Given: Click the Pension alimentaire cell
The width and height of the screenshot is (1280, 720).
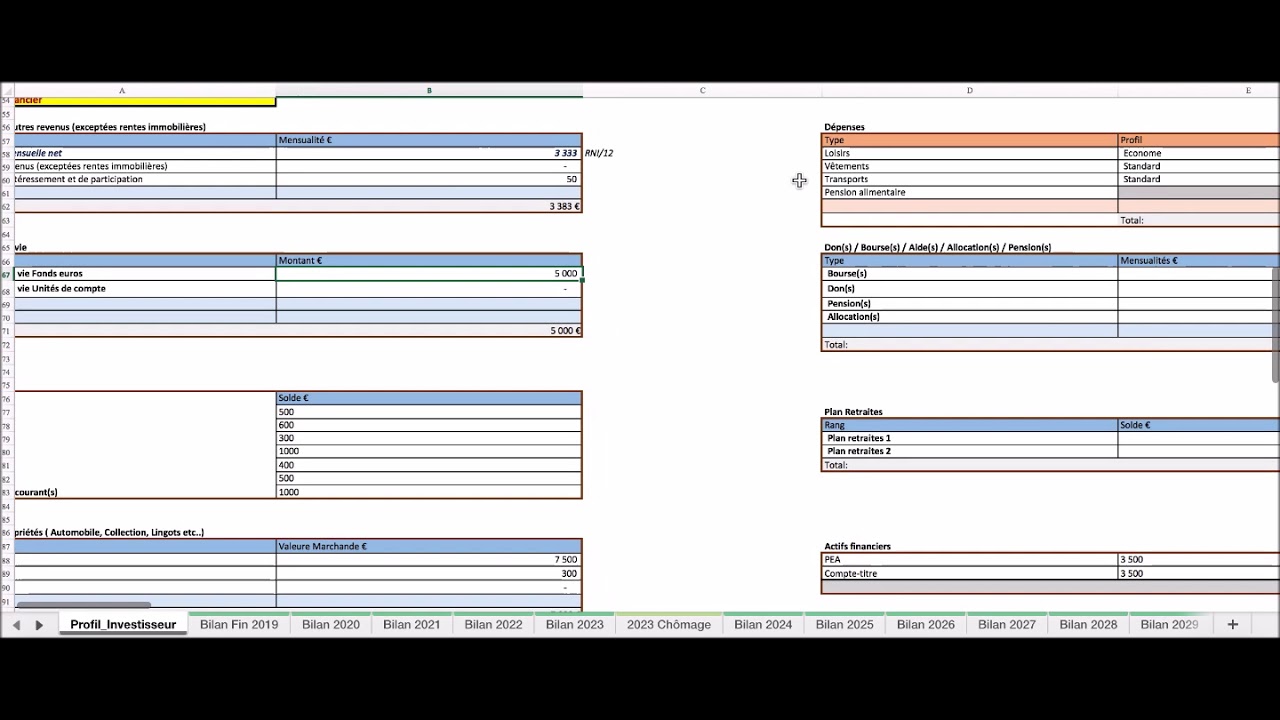Looking at the screenshot, I should pyautogui.click(x=969, y=192).
